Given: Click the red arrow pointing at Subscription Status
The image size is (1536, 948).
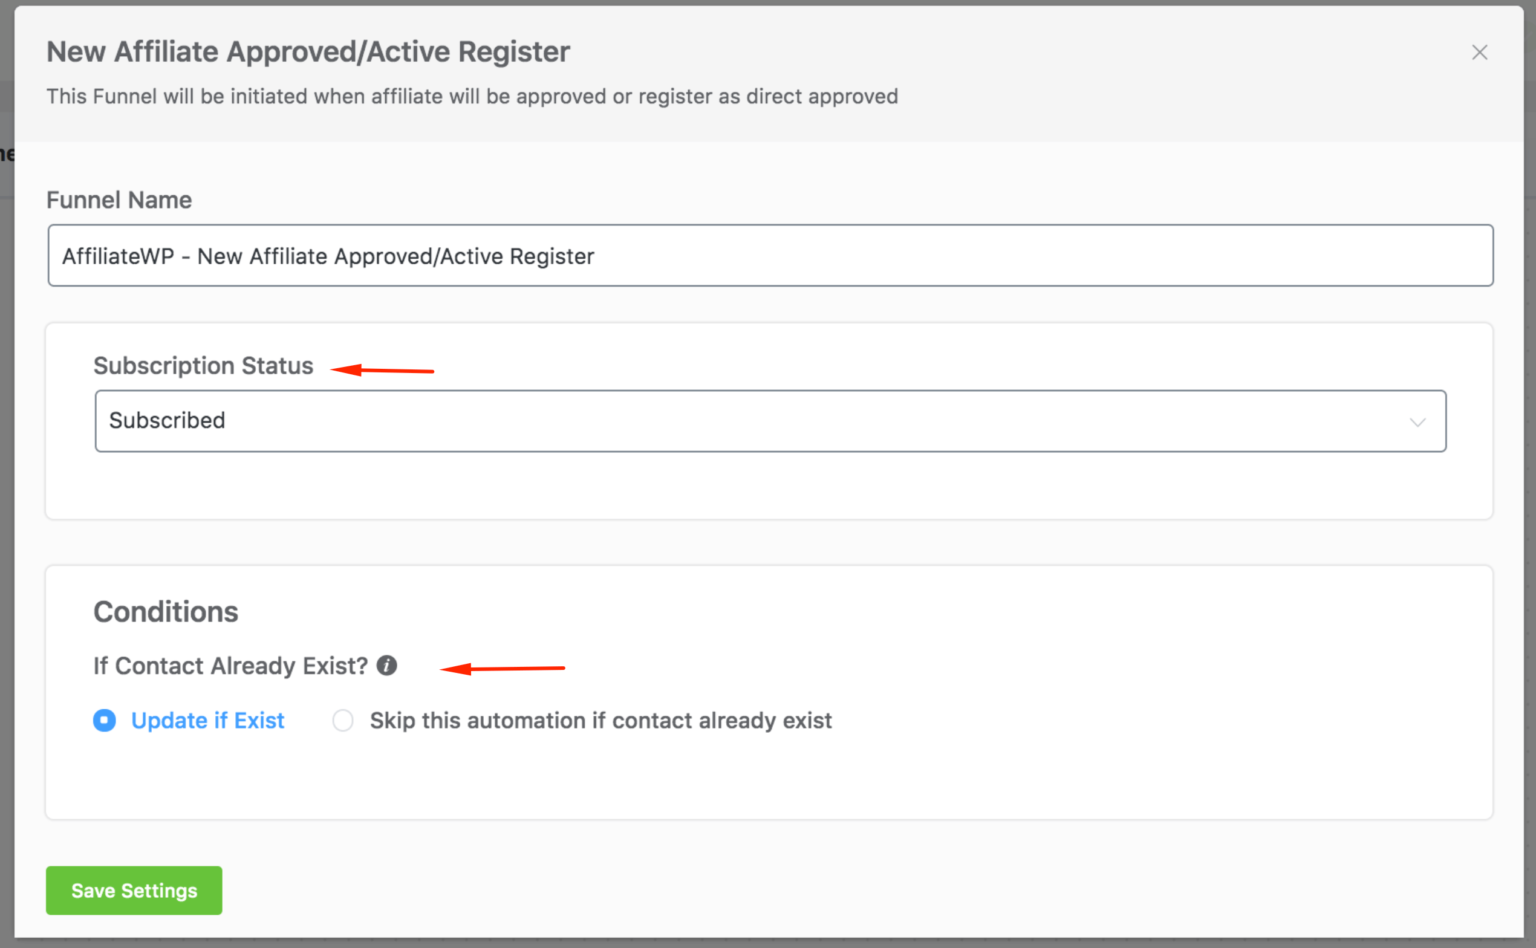Looking at the screenshot, I should point(382,370).
